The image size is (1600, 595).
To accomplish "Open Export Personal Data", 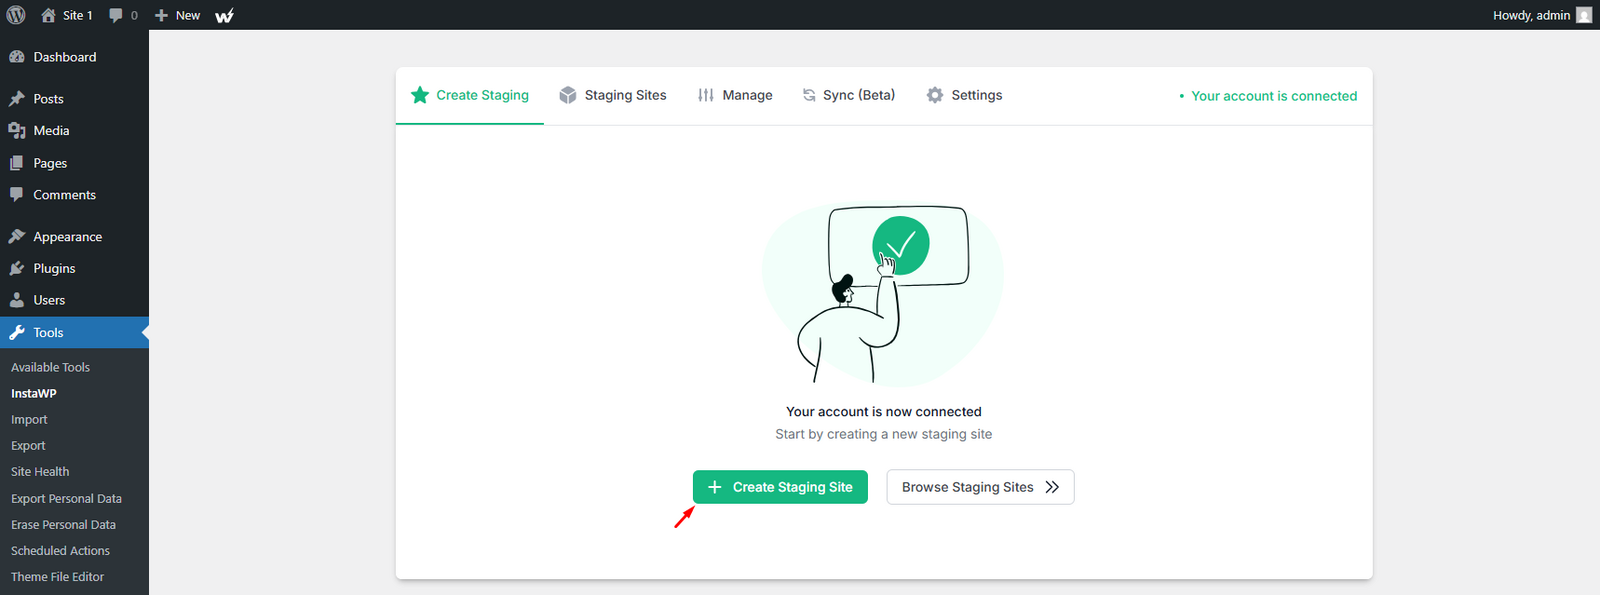I will (x=66, y=498).
